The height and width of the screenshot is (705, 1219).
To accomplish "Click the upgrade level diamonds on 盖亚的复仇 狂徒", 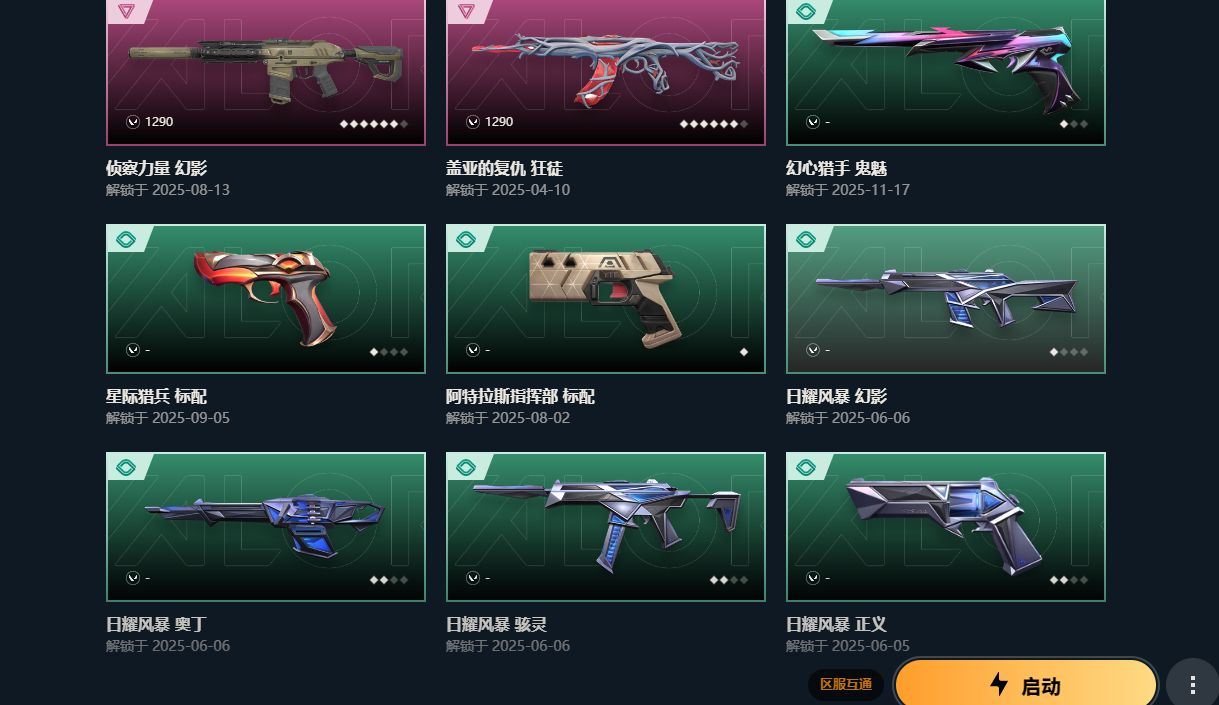I will [714, 124].
